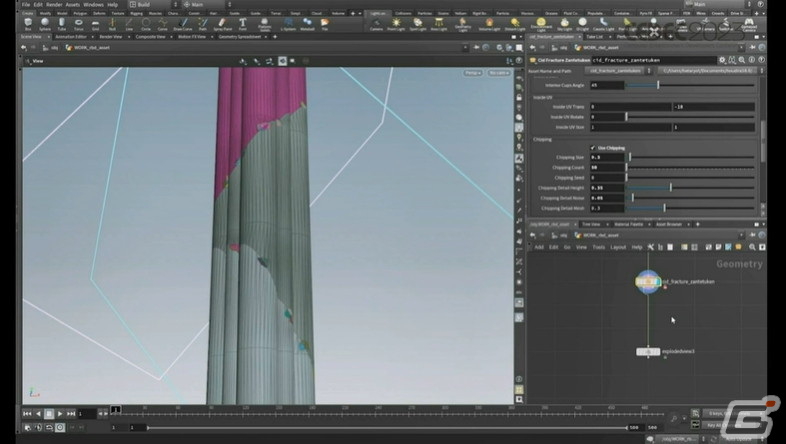Select the cid_fracture_zantetuken node
The image size is (786, 444).
pyautogui.click(x=648, y=282)
